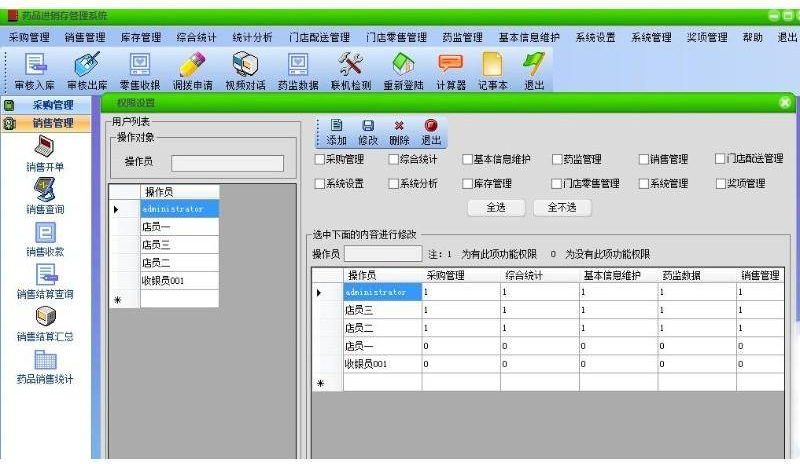Click administrator row in permissions table

(548, 292)
